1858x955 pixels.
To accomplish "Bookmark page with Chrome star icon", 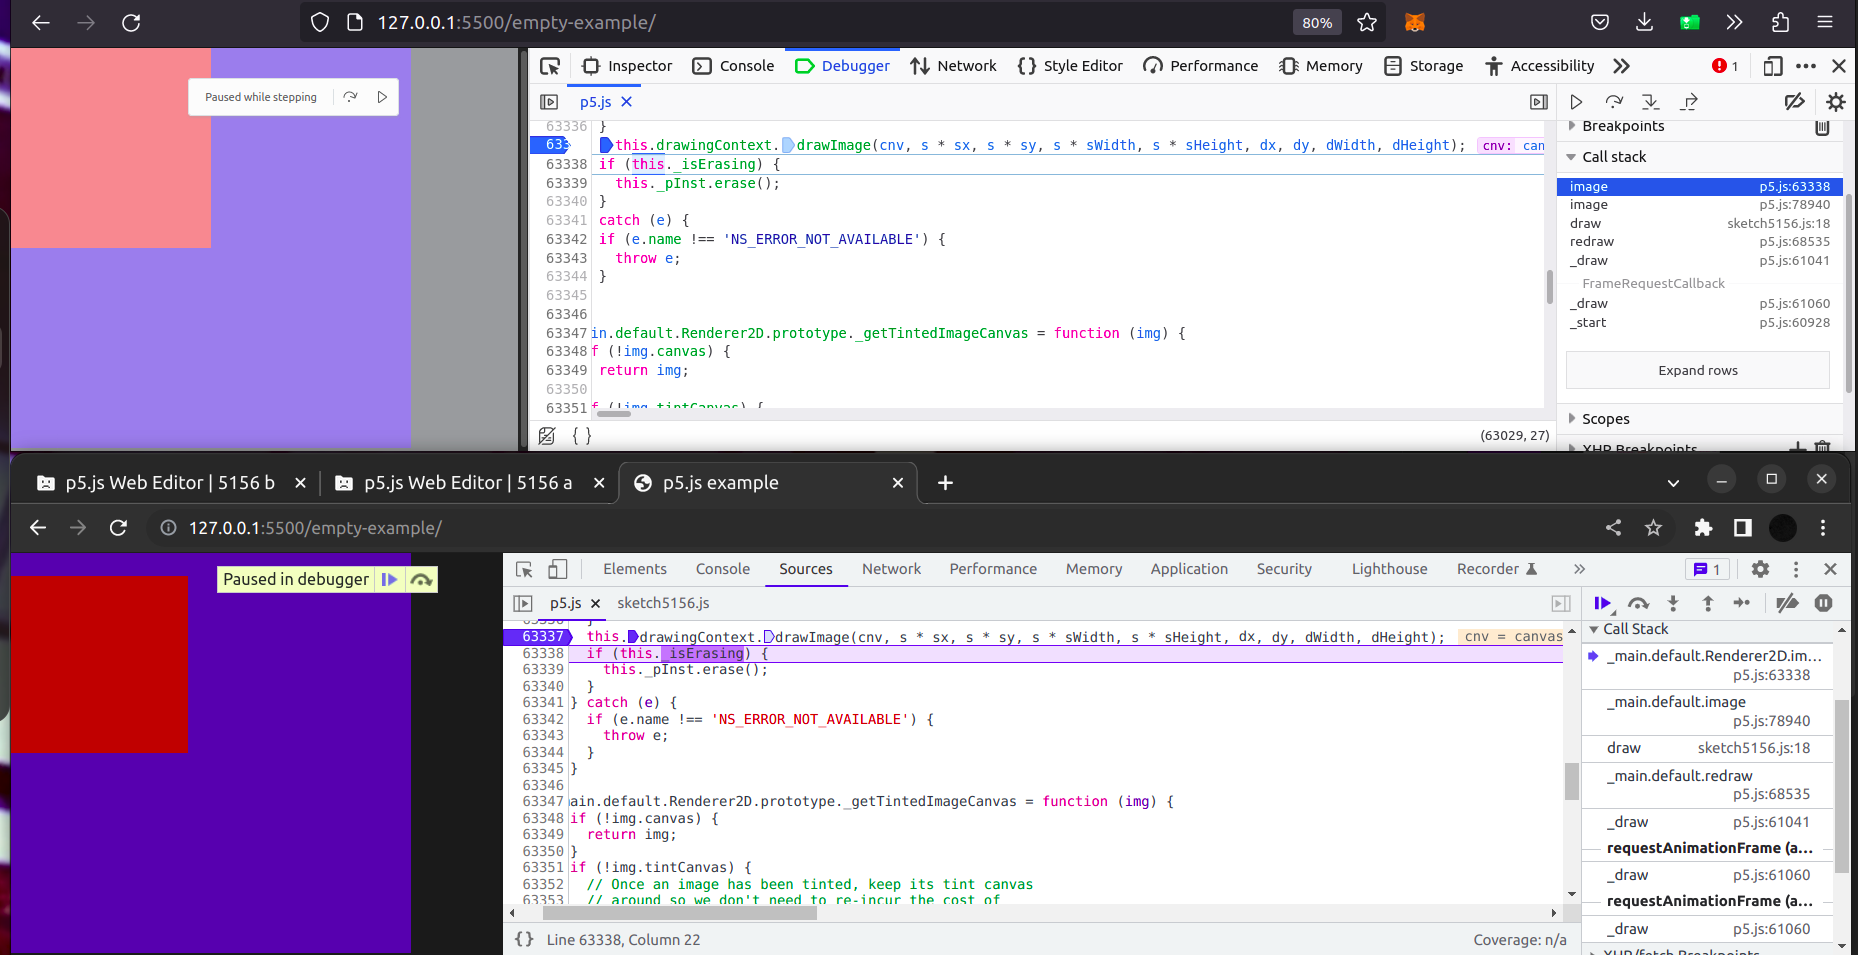I will 1654,528.
